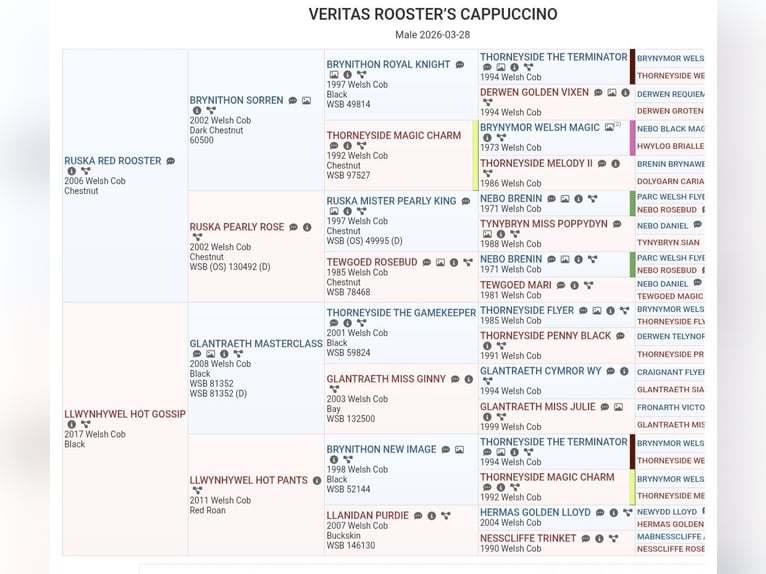Show info icon beside Llwynhywel Hot Pants
766x574 pixels.
click(317, 481)
